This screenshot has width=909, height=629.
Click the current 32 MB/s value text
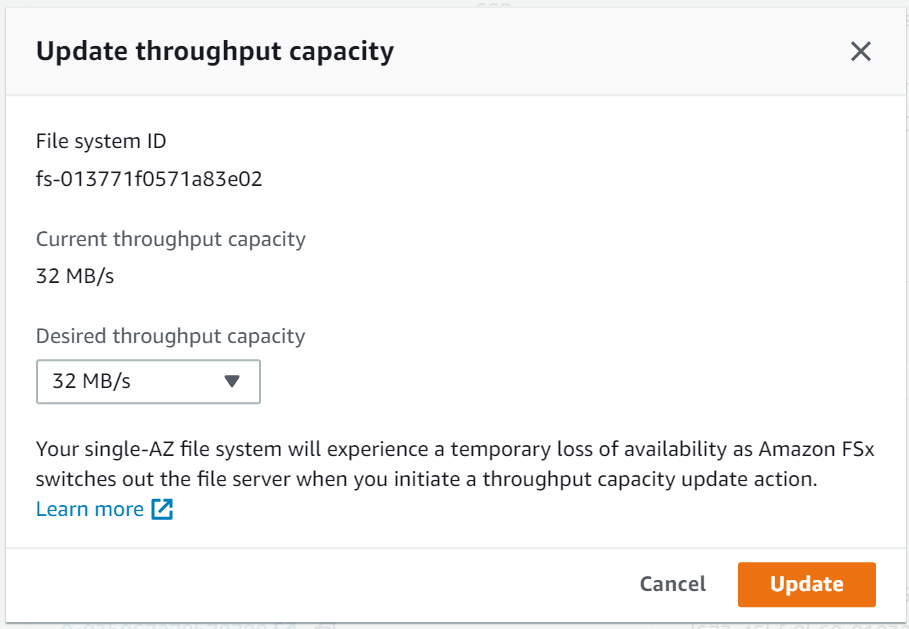click(75, 276)
